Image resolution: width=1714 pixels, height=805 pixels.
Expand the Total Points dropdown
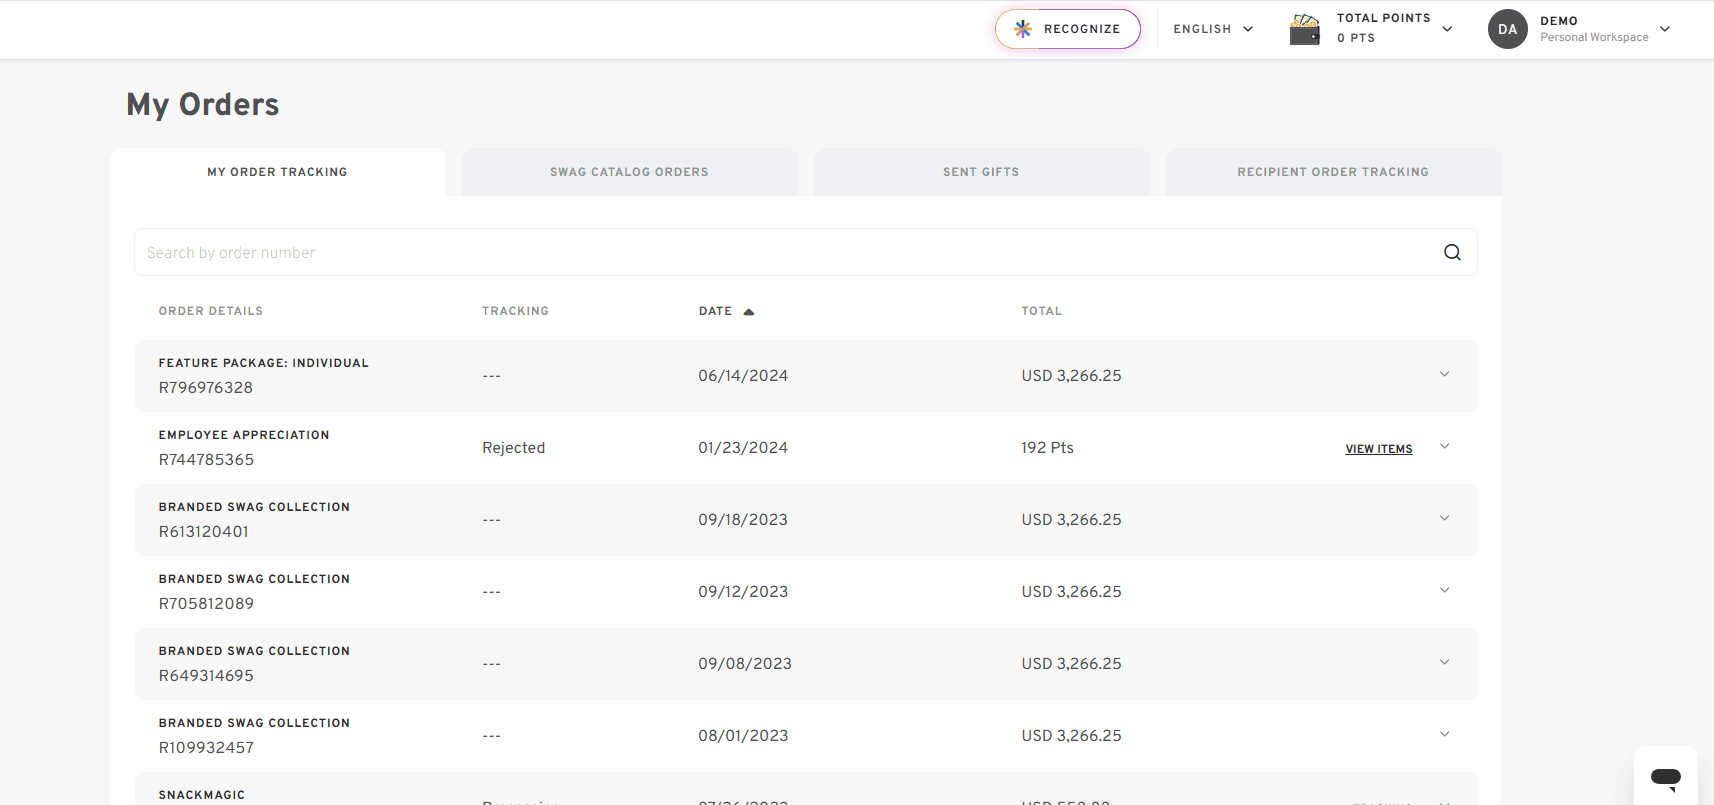click(x=1447, y=29)
